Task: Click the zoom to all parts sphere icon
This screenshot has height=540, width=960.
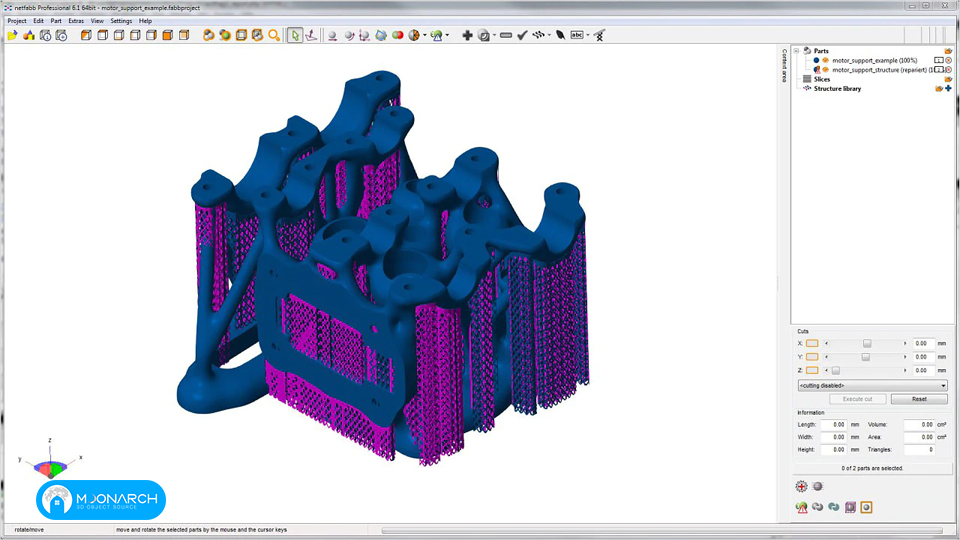Action: [209, 36]
